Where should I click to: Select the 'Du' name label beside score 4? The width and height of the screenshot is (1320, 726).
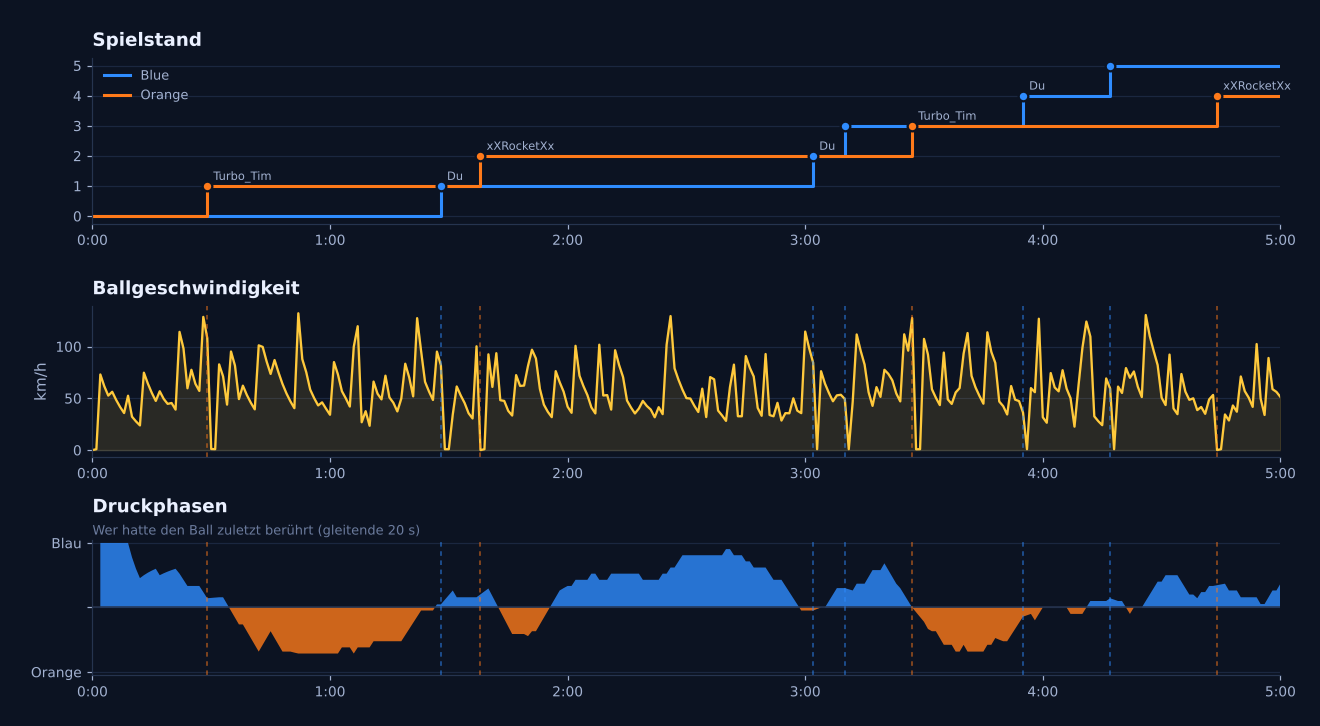pyautogui.click(x=1037, y=86)
